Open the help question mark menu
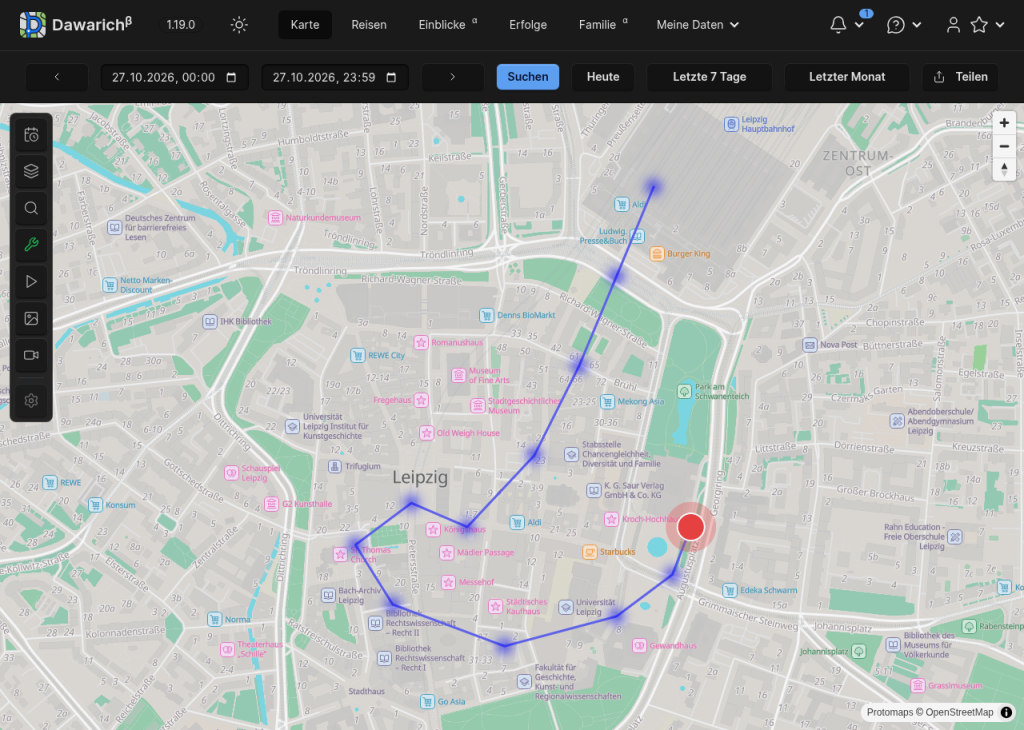1024x730 pixels. [904, 25]
